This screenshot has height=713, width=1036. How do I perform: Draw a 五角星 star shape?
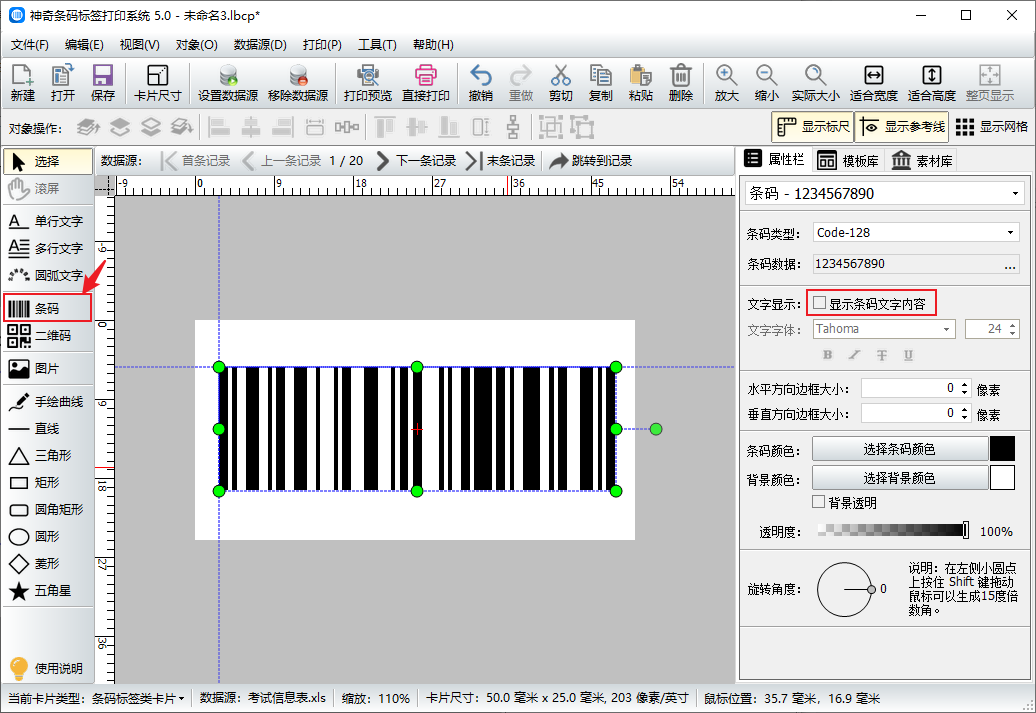pyautogui.click(x=47, y=590)
